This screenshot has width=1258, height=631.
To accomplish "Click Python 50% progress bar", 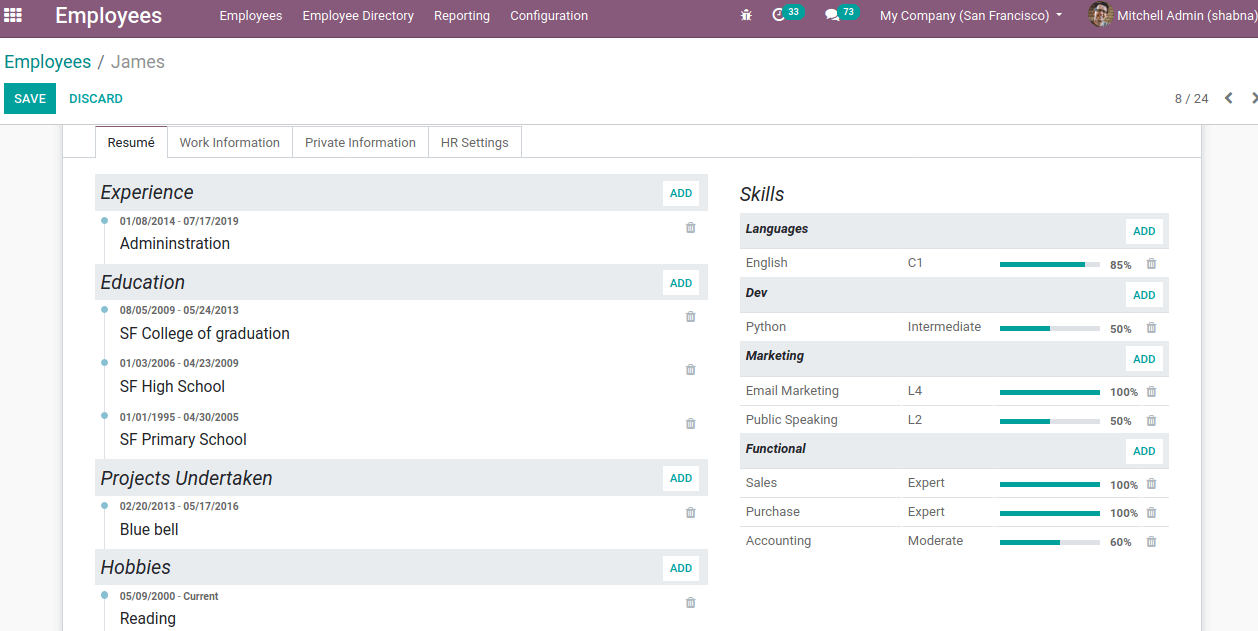I will pyautogui.click(x=1050, y=328).
